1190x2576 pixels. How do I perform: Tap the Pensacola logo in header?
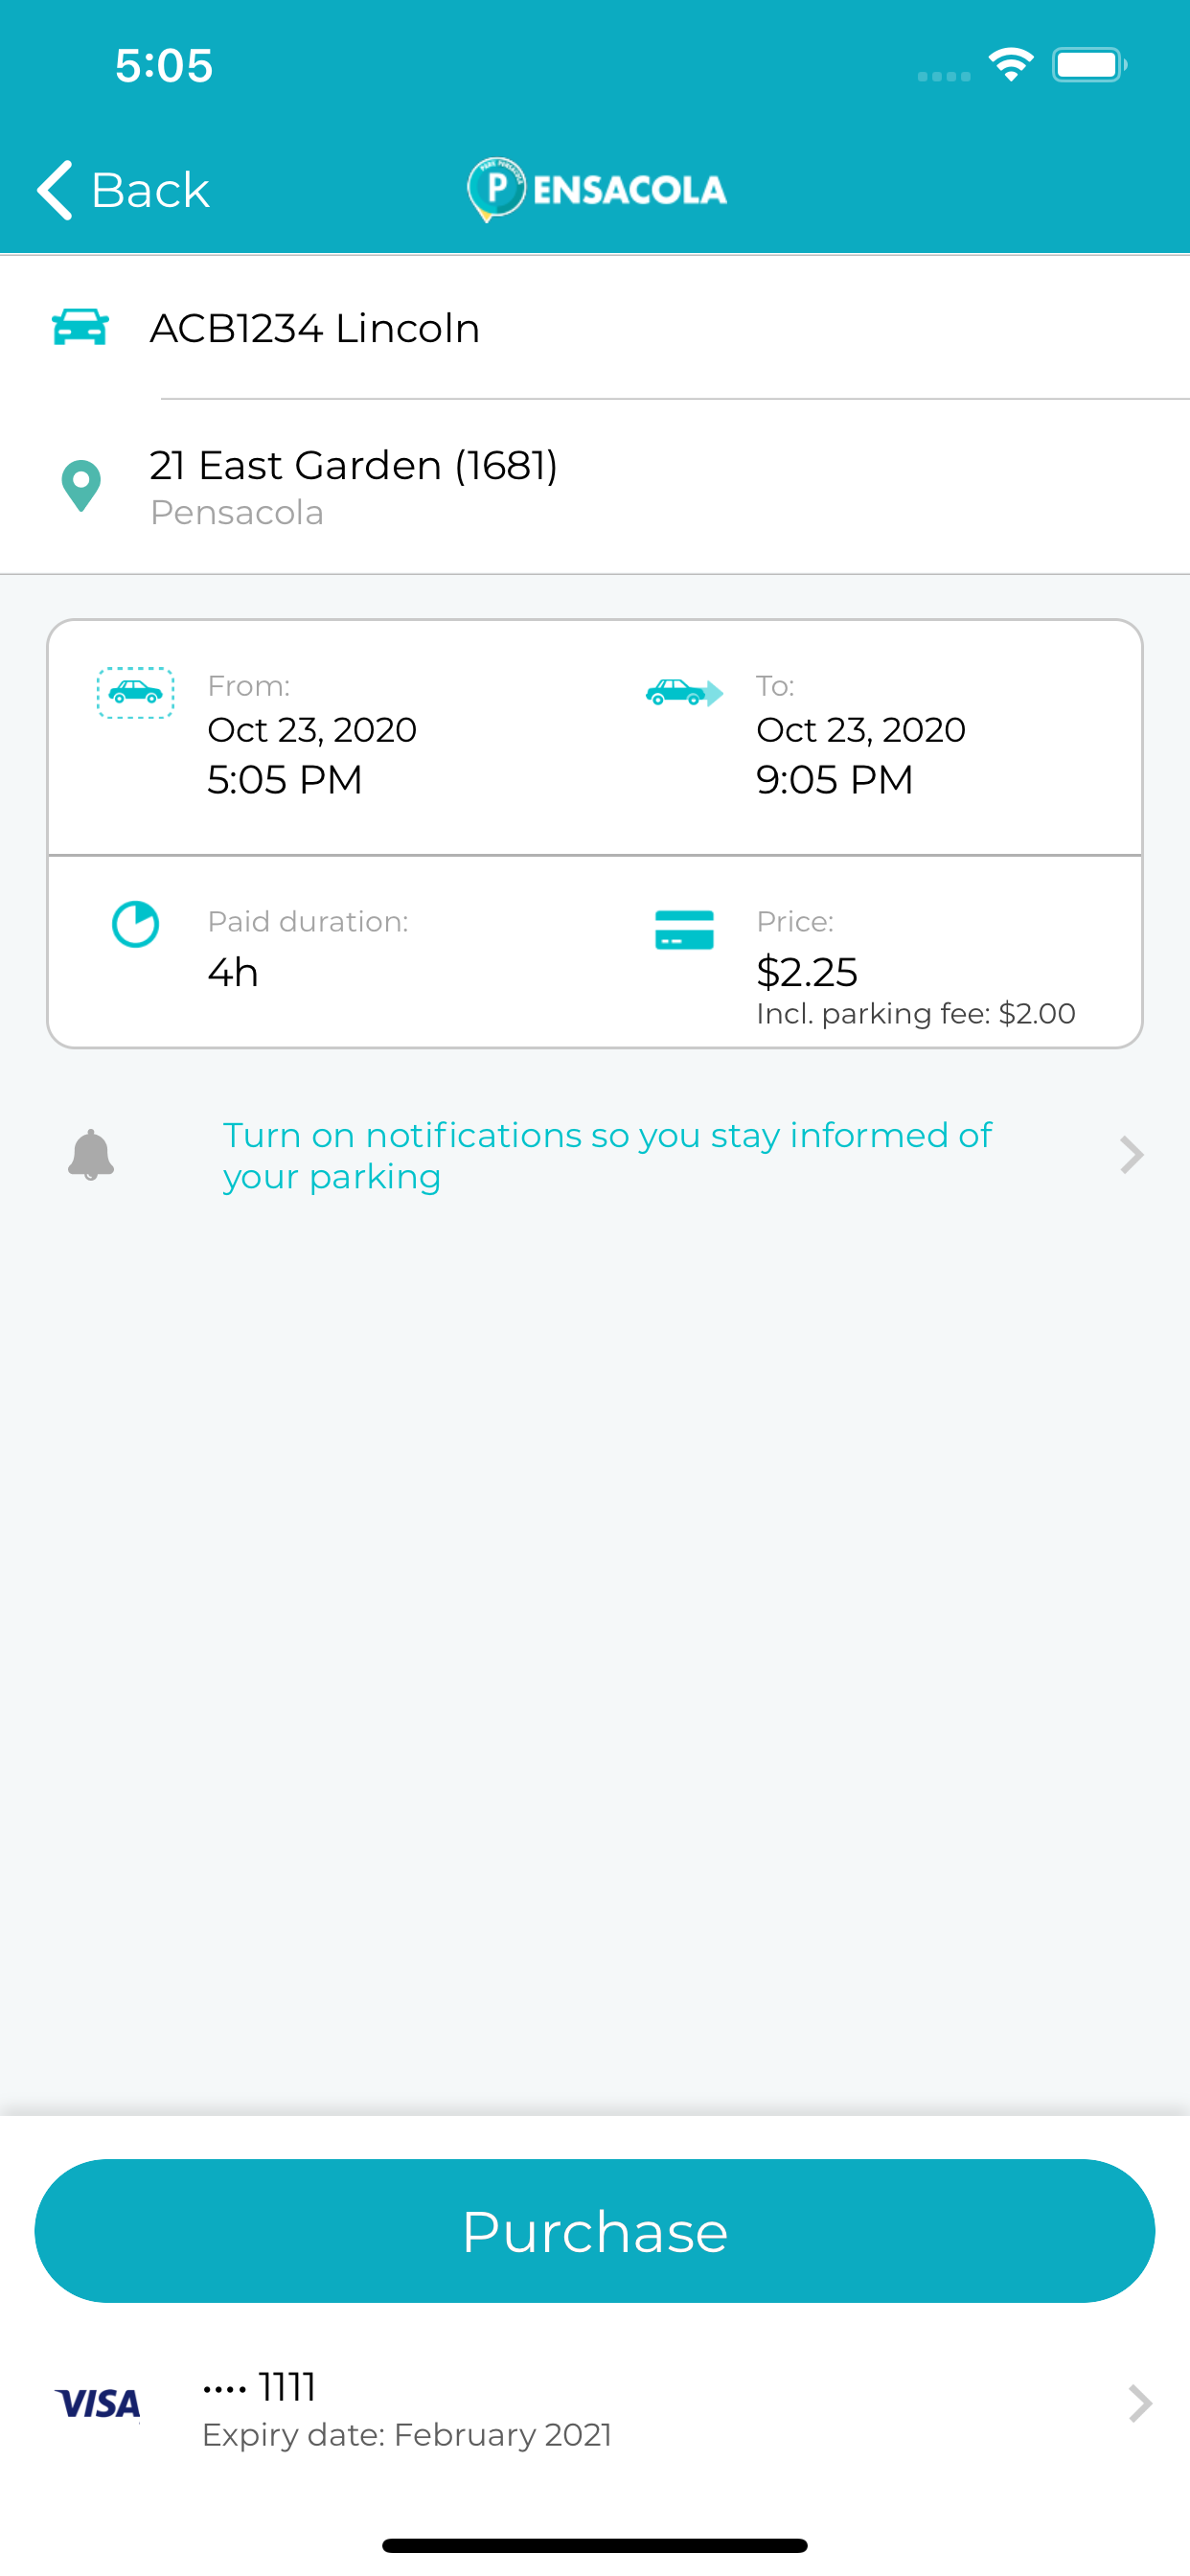(x=597, y=189)
